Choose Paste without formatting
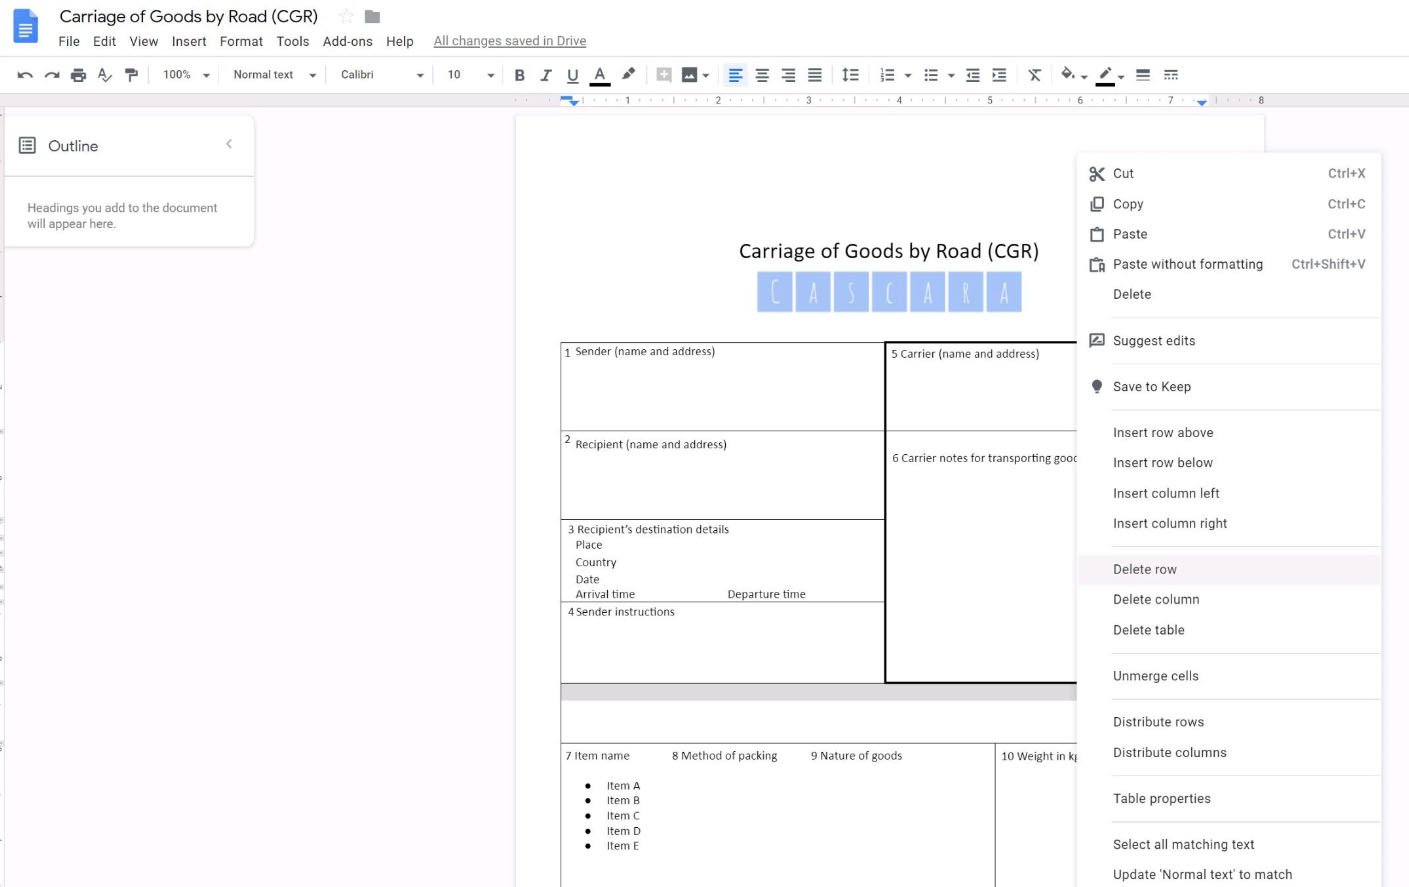This screenshot has height=887, width=1409. click(1229, 264)
